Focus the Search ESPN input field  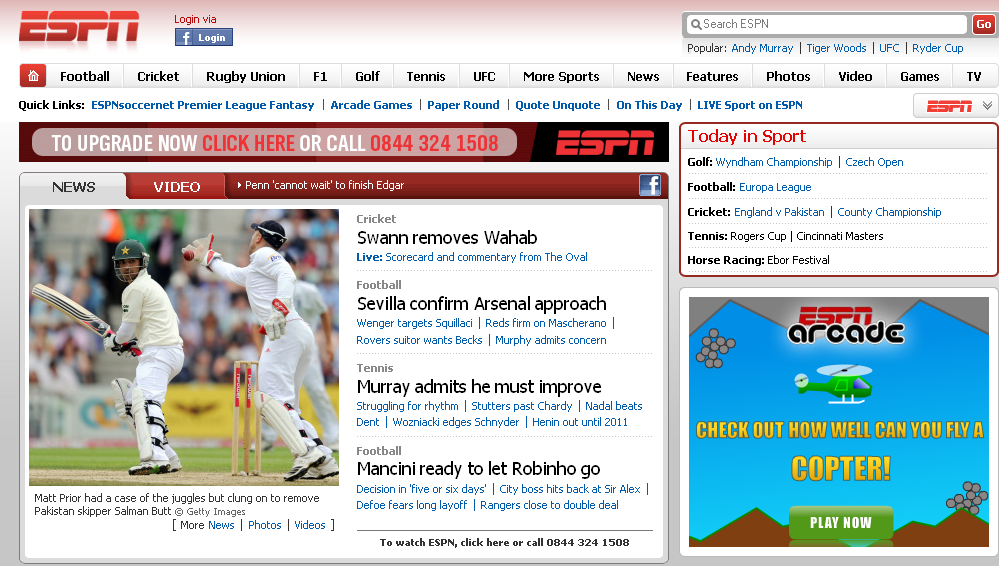pos(826,24)
